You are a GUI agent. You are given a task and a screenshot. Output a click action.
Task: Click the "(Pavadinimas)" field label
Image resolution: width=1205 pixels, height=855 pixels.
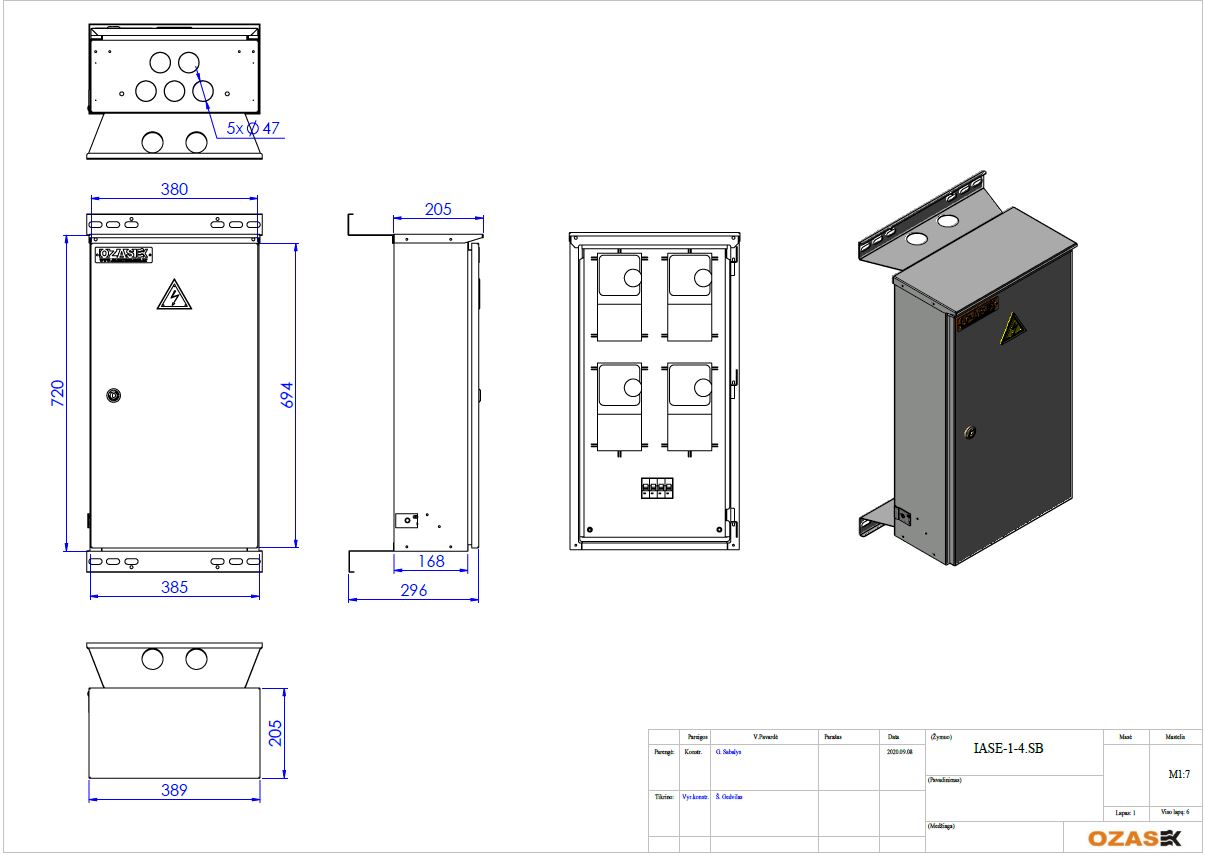coord(946,780)
